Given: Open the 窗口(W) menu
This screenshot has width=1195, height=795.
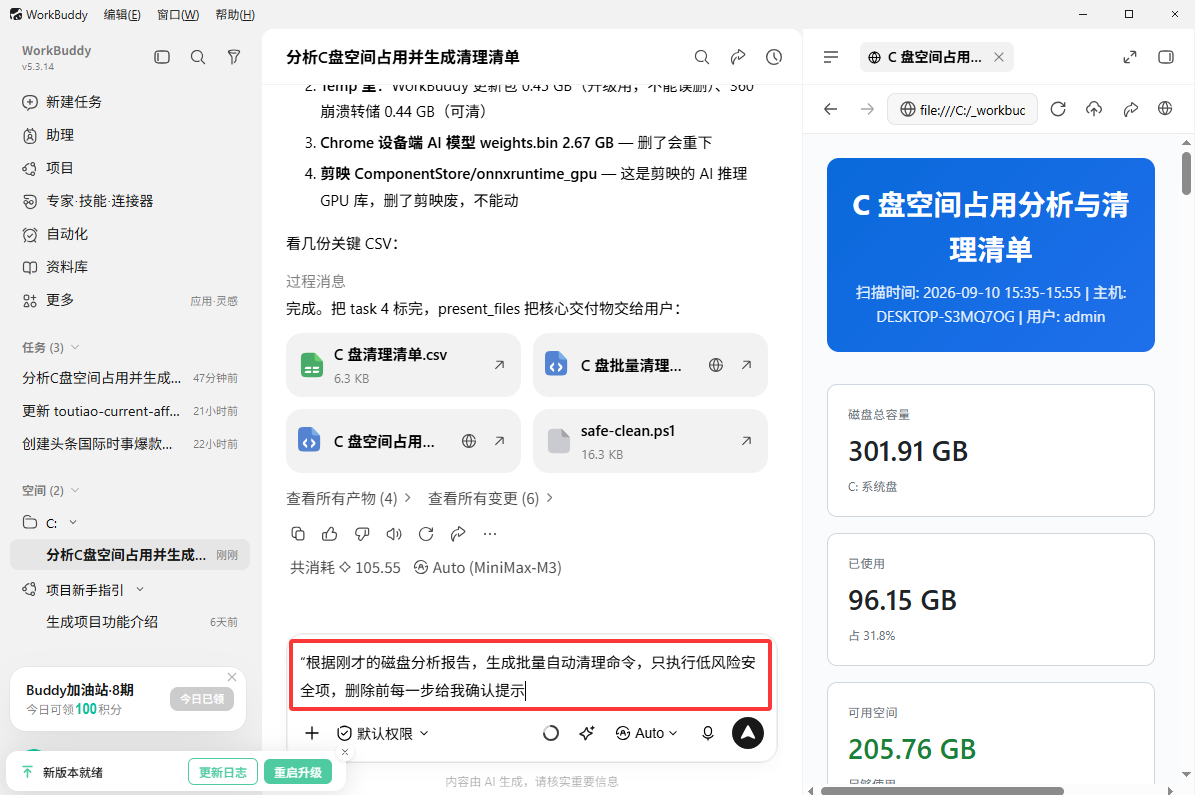Looking at the screenshot, I should (x=178, y=14).
